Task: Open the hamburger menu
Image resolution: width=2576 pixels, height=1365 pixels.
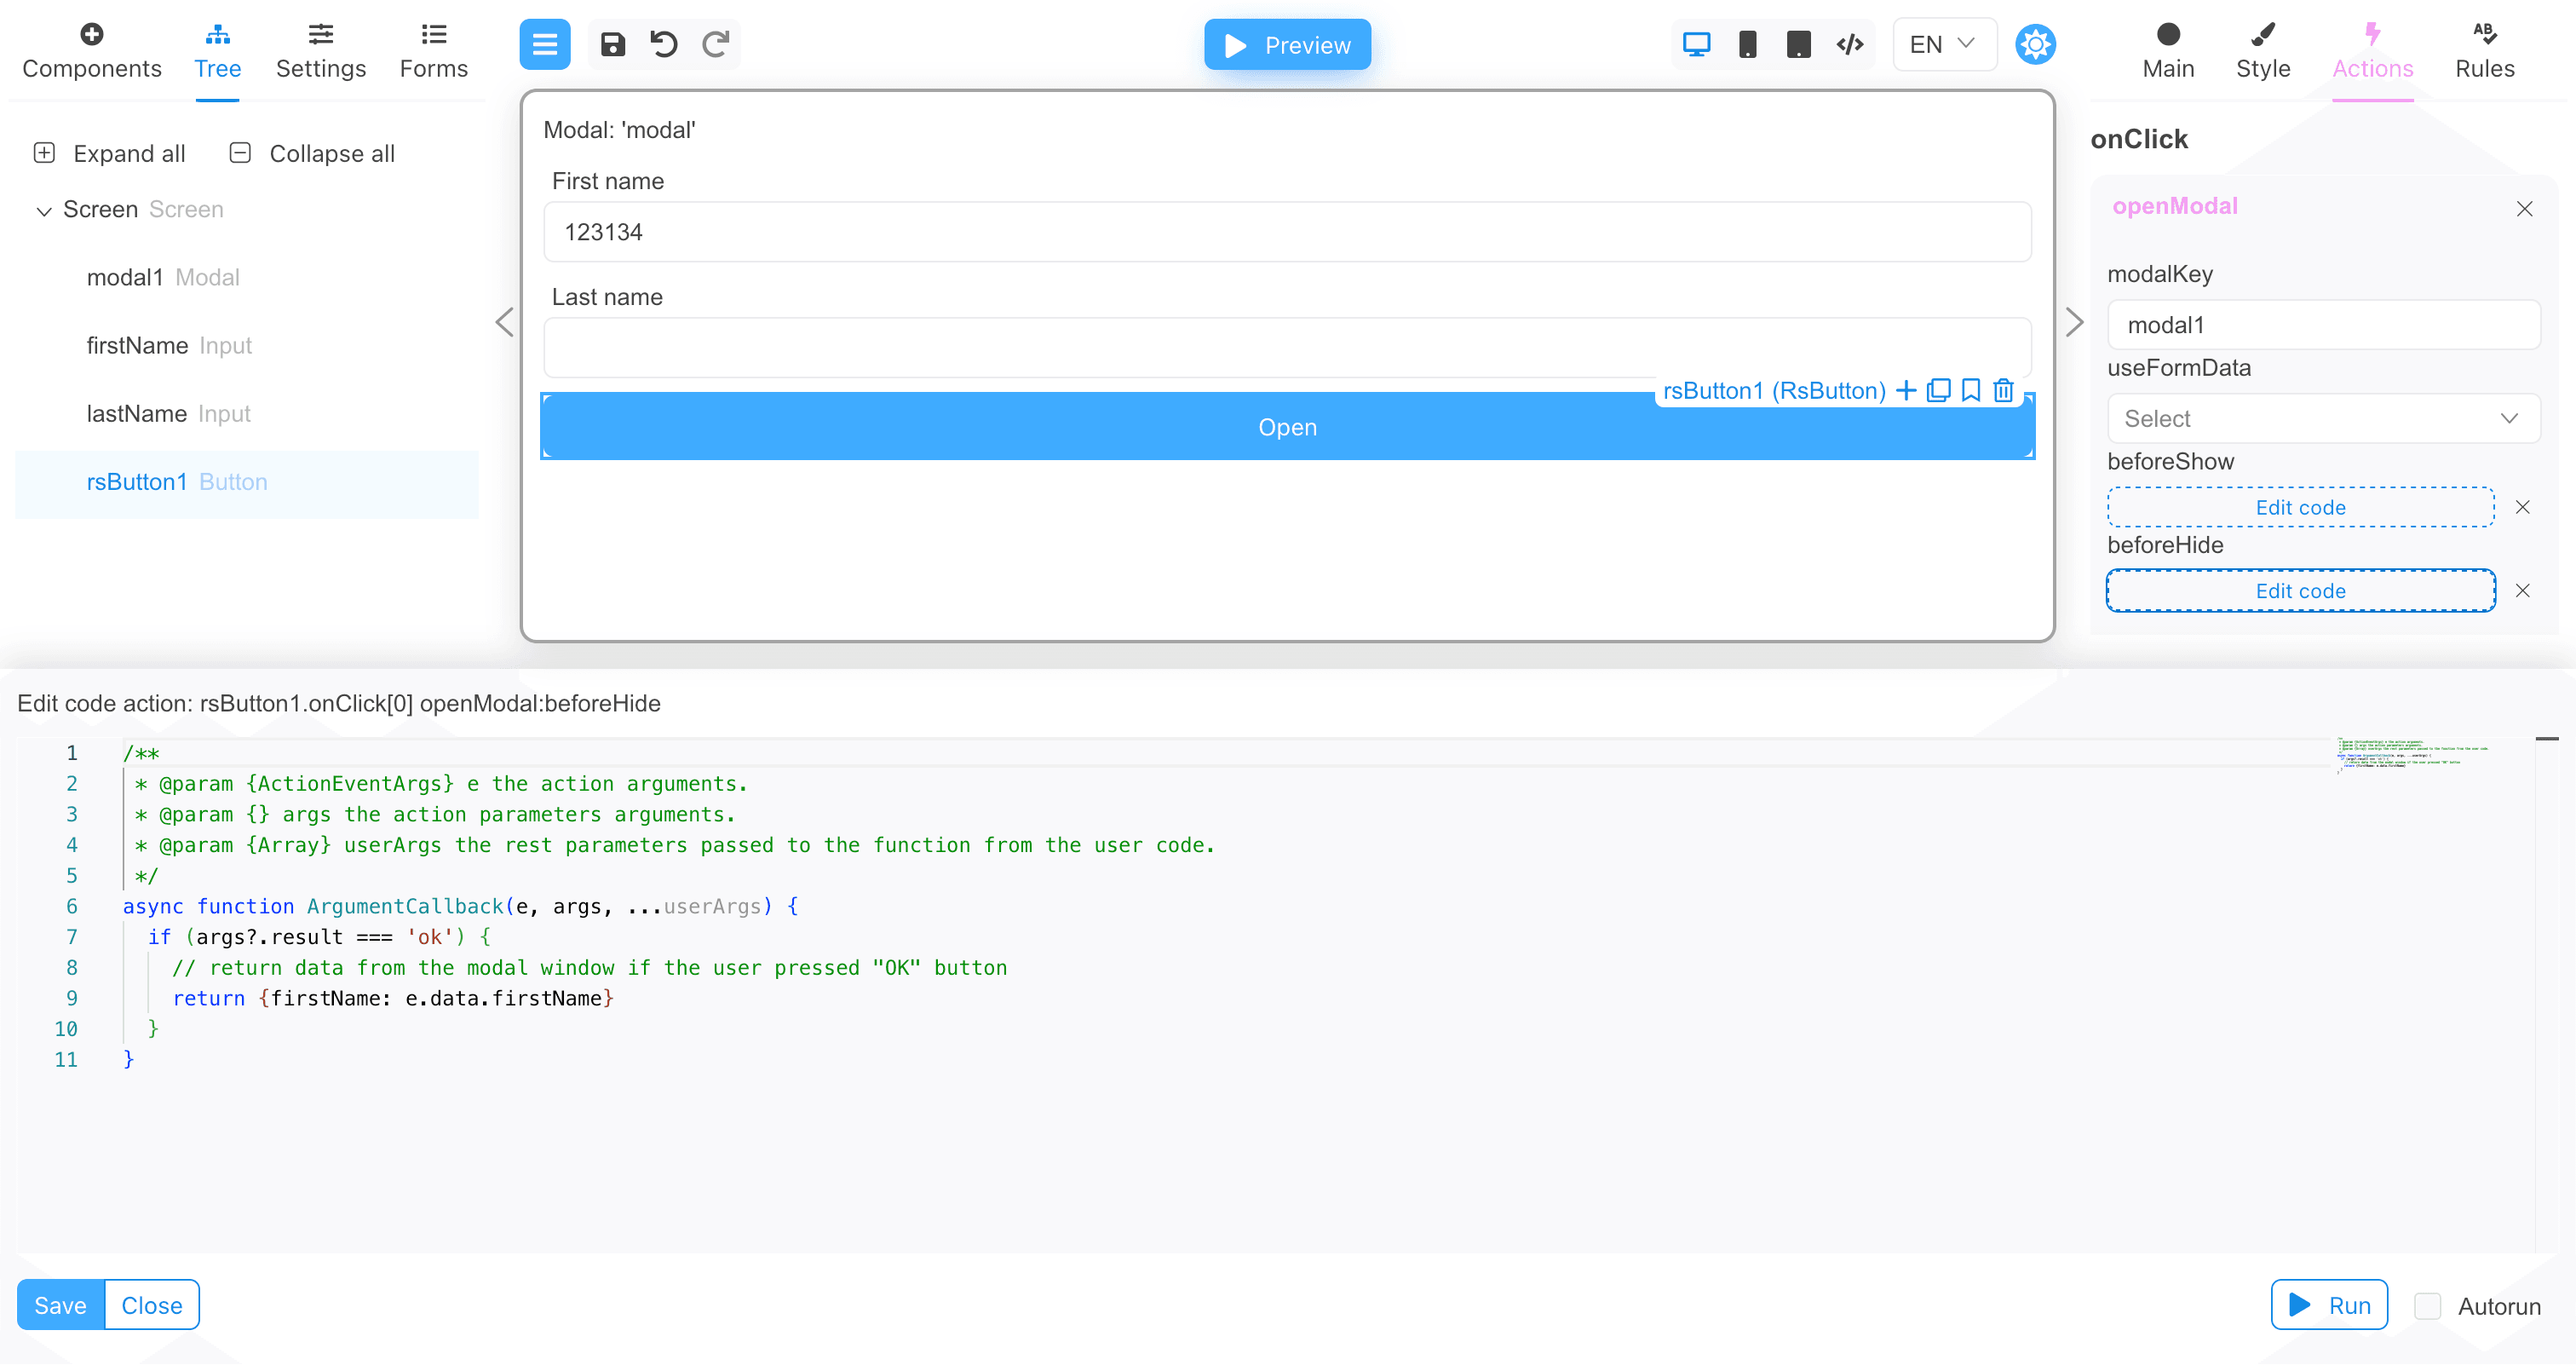Action: click(544, 44)
